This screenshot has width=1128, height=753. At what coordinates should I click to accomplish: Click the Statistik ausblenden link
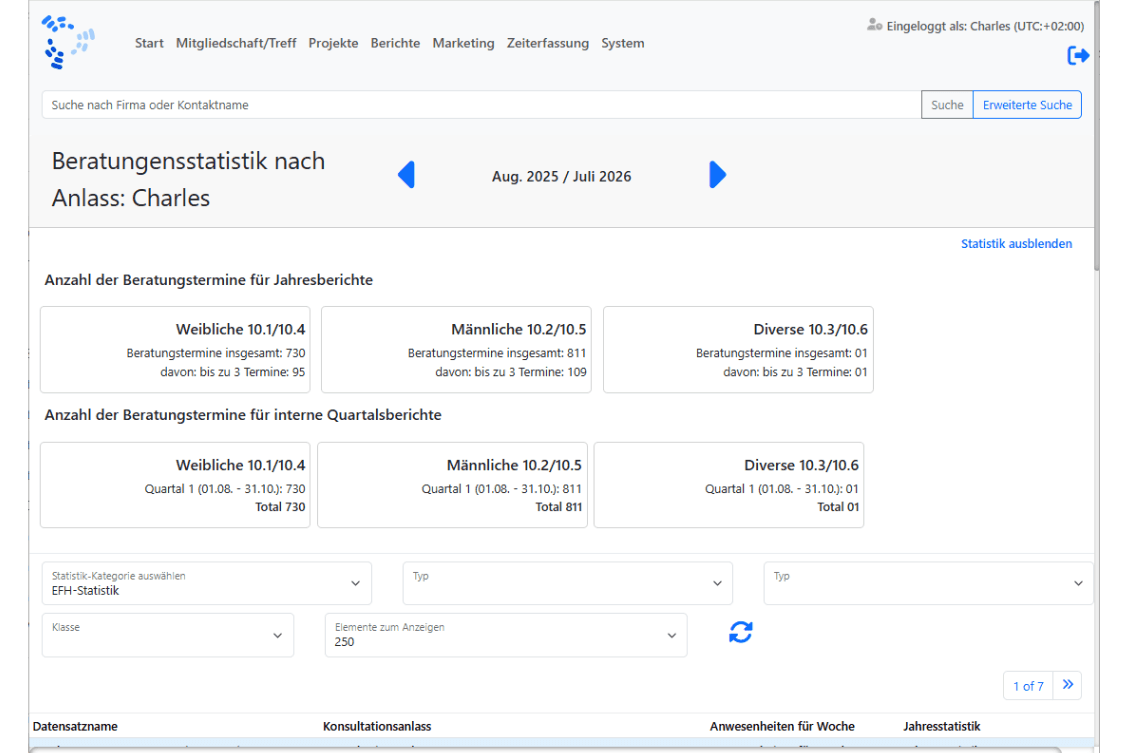(x=1016, y=244)
